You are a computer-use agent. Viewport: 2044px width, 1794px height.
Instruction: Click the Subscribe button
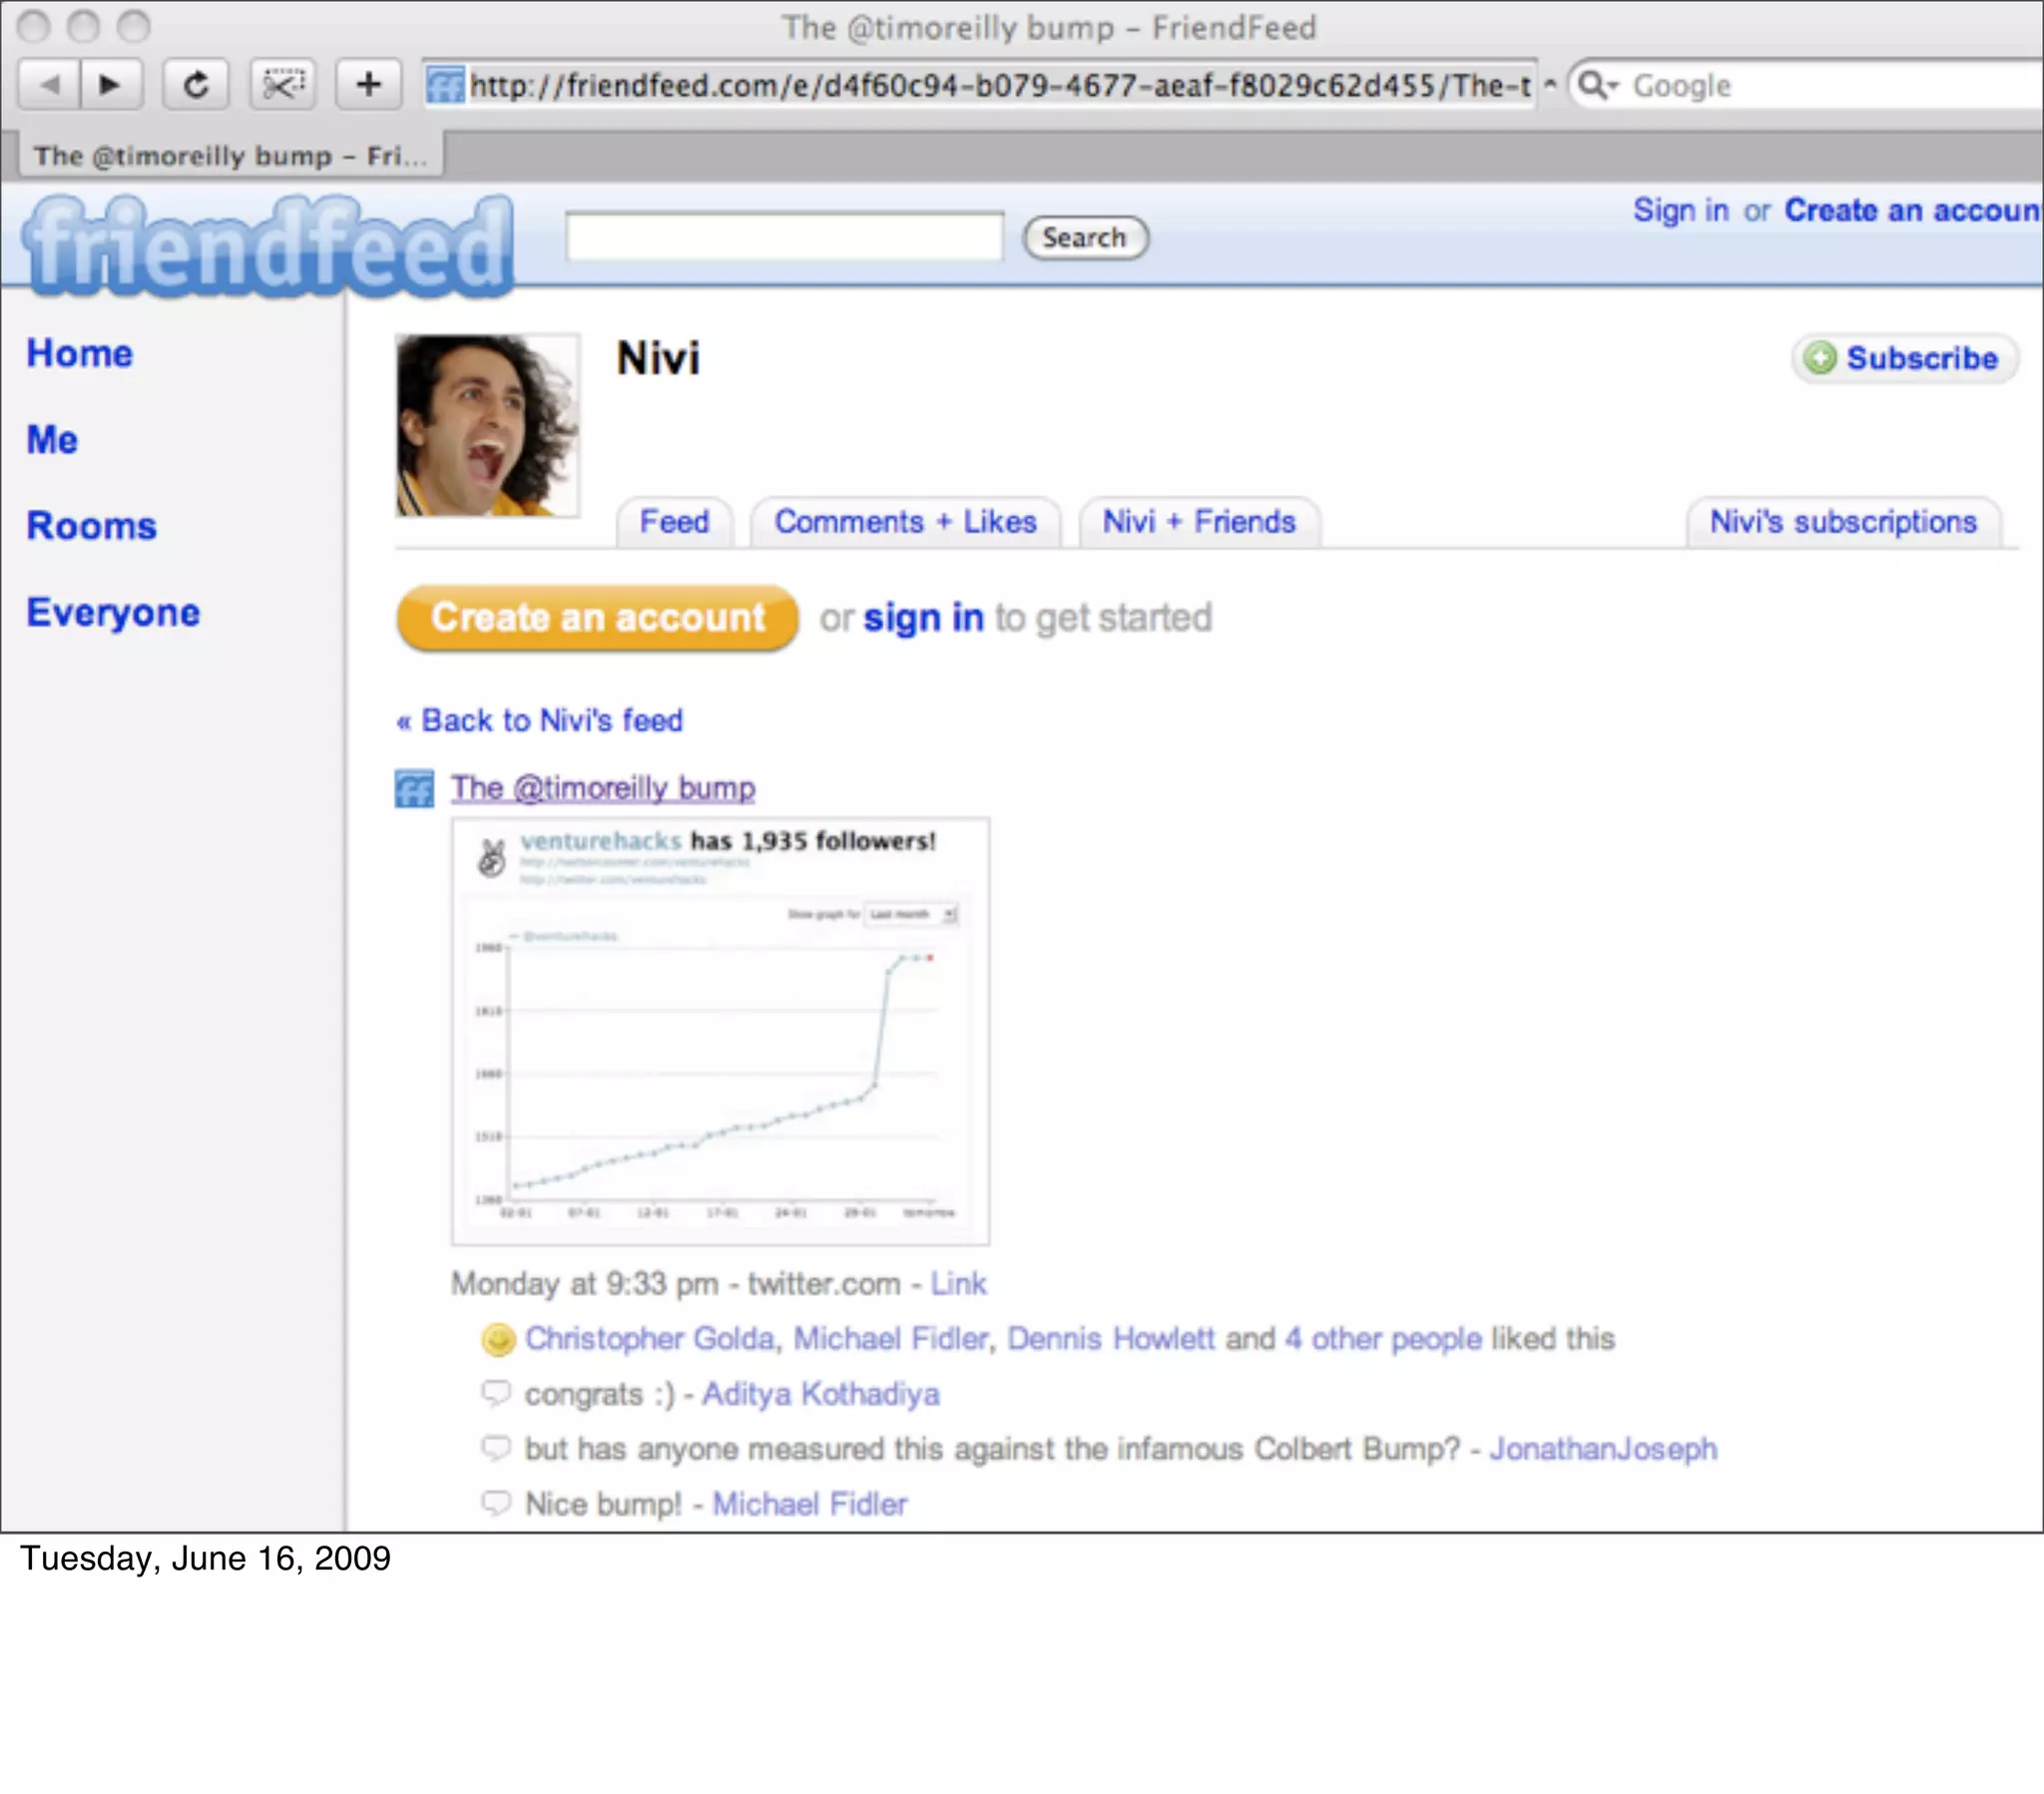tap(1905, 358)
